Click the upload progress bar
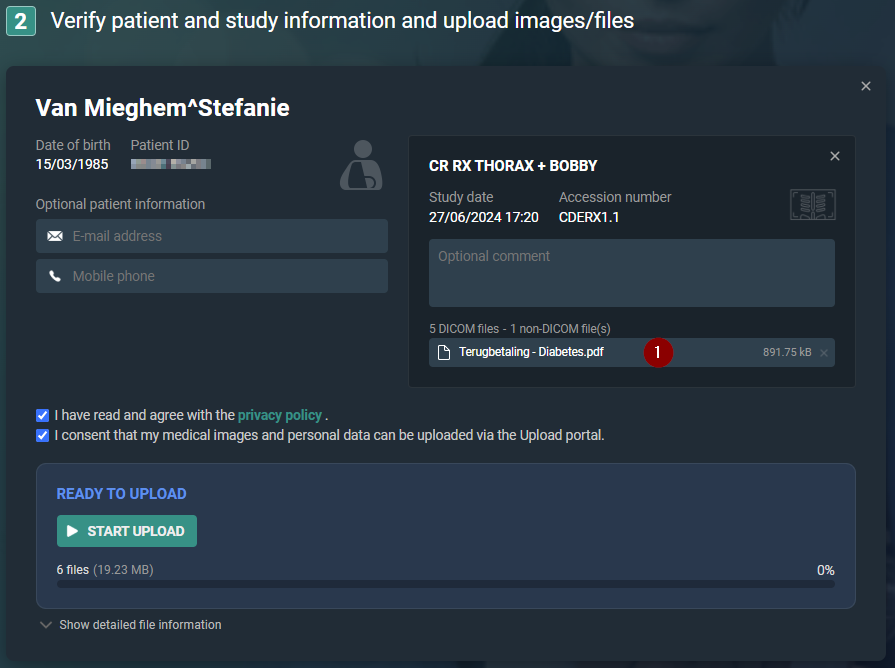This screenshot has width=895, height=668. click(x=445, y=584)
